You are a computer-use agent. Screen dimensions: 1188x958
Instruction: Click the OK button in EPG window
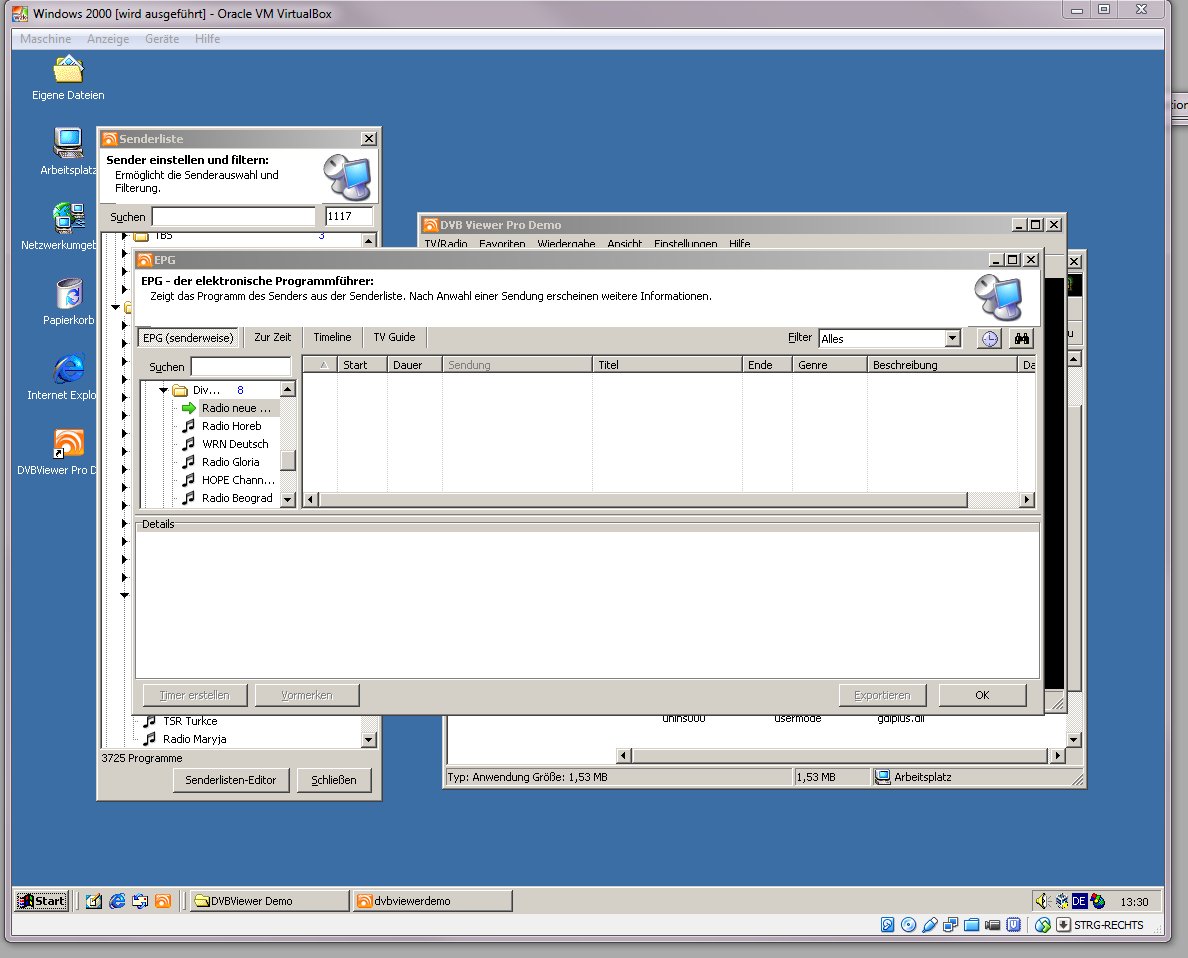982,695
